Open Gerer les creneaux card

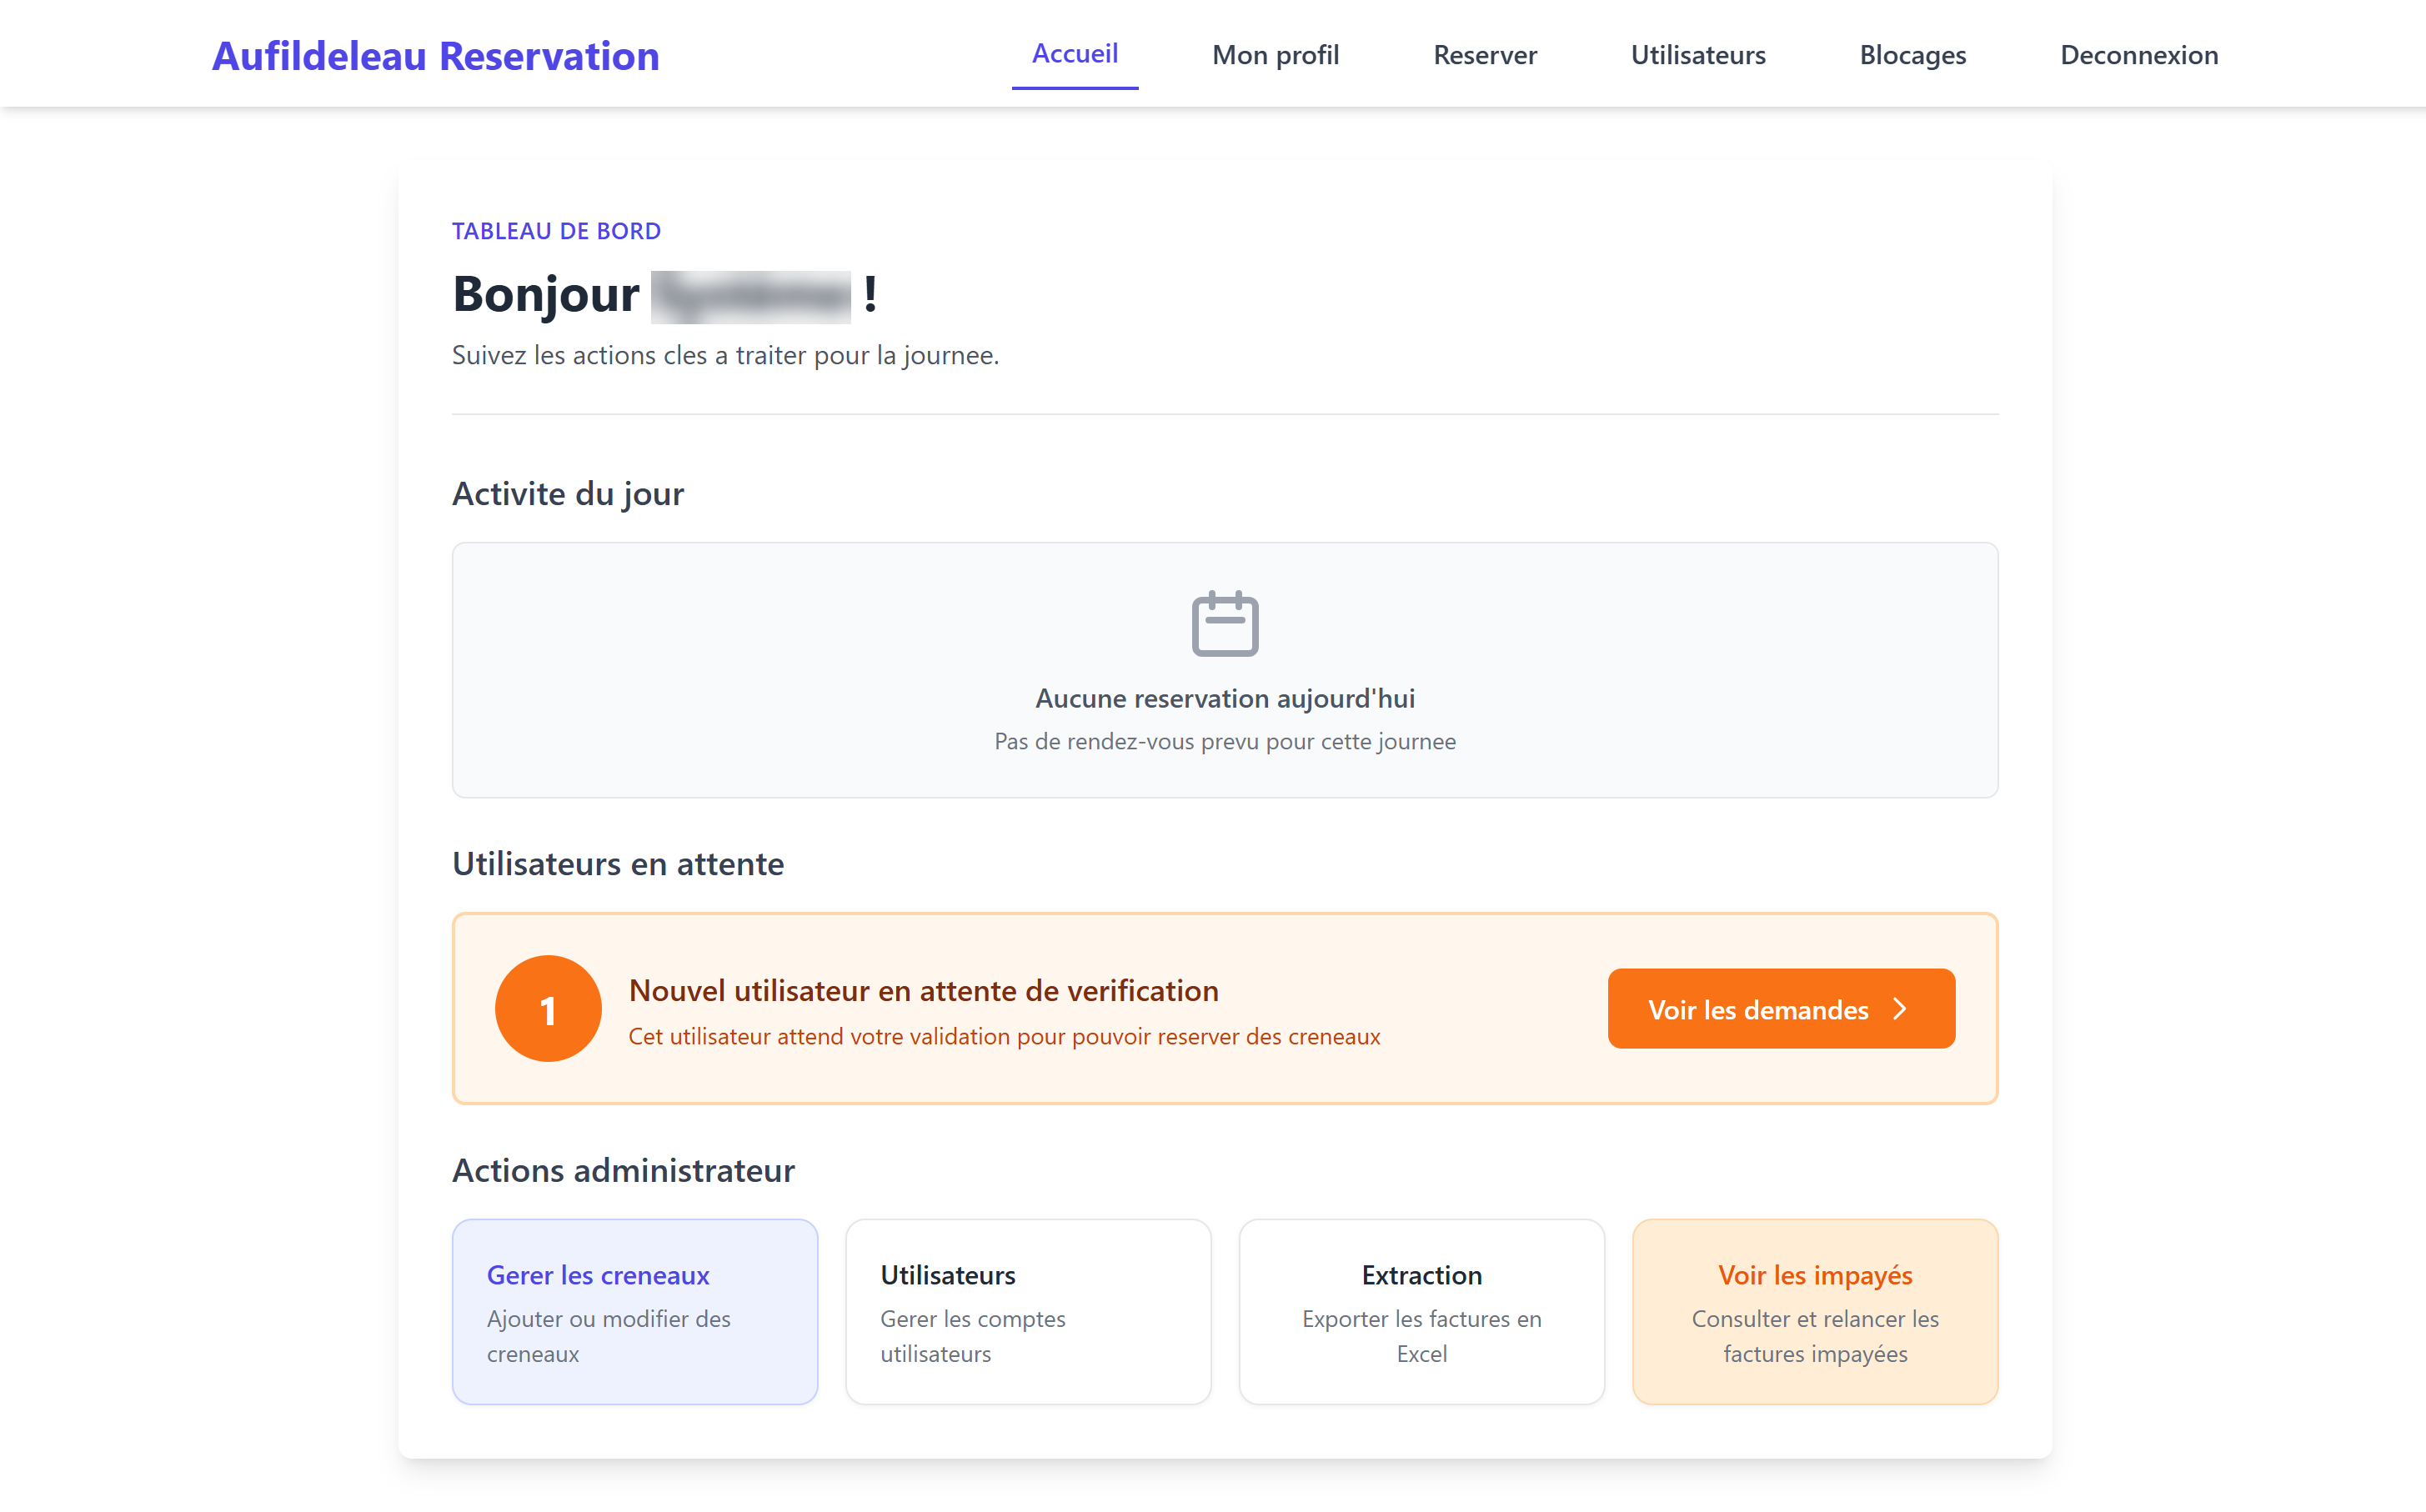click(x=634, y=1311)
